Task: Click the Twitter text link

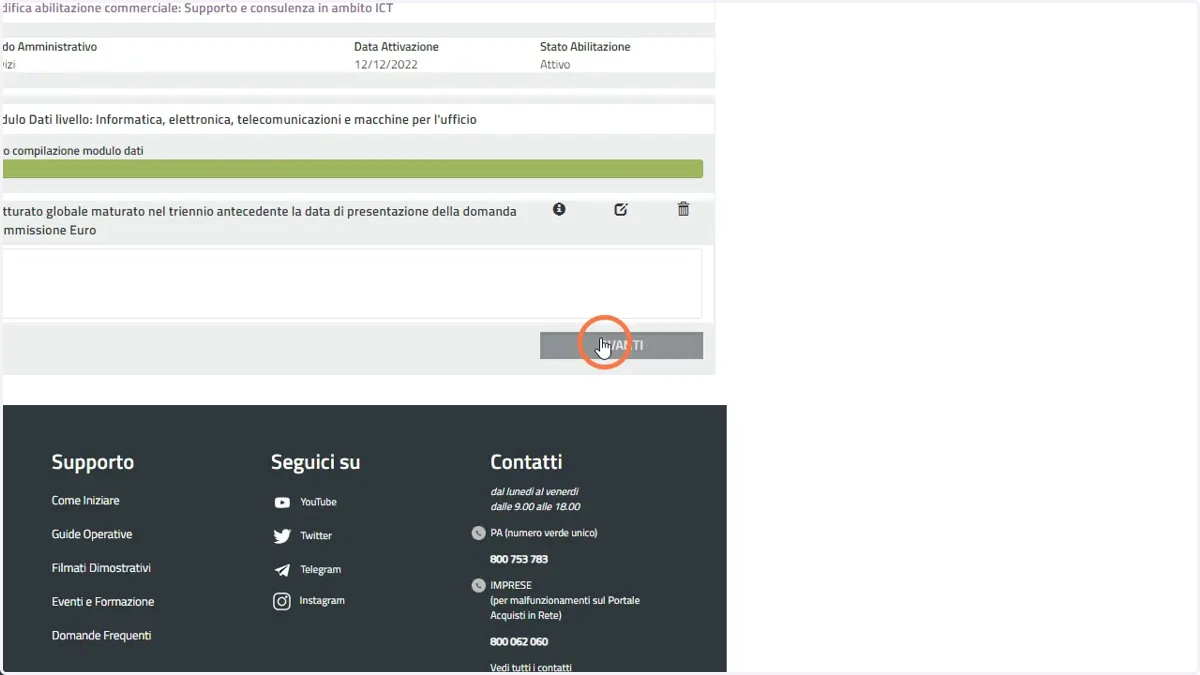Action: [x=316, y=536]
